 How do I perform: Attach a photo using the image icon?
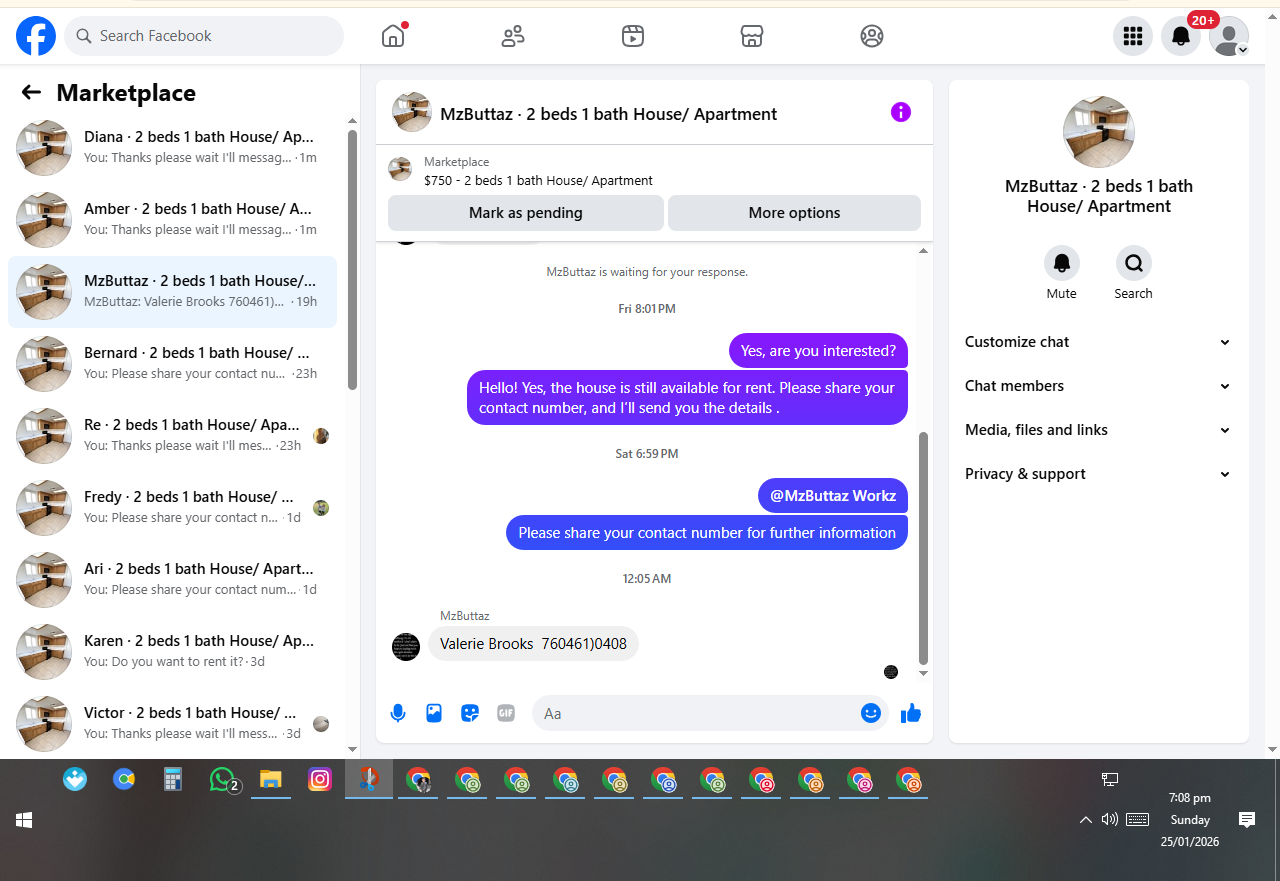434,713
